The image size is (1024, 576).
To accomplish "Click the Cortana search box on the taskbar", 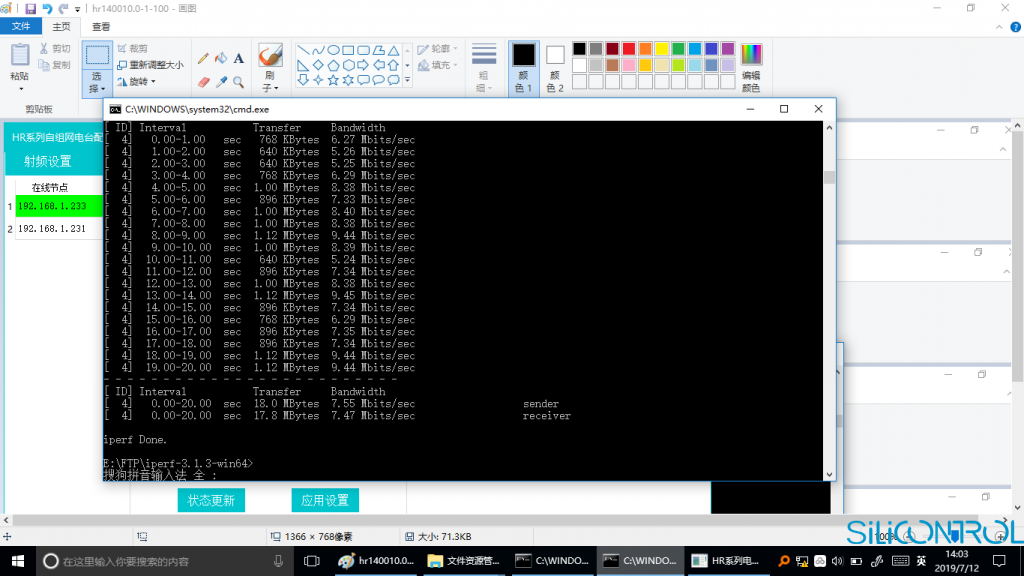I will click(163, 561).
